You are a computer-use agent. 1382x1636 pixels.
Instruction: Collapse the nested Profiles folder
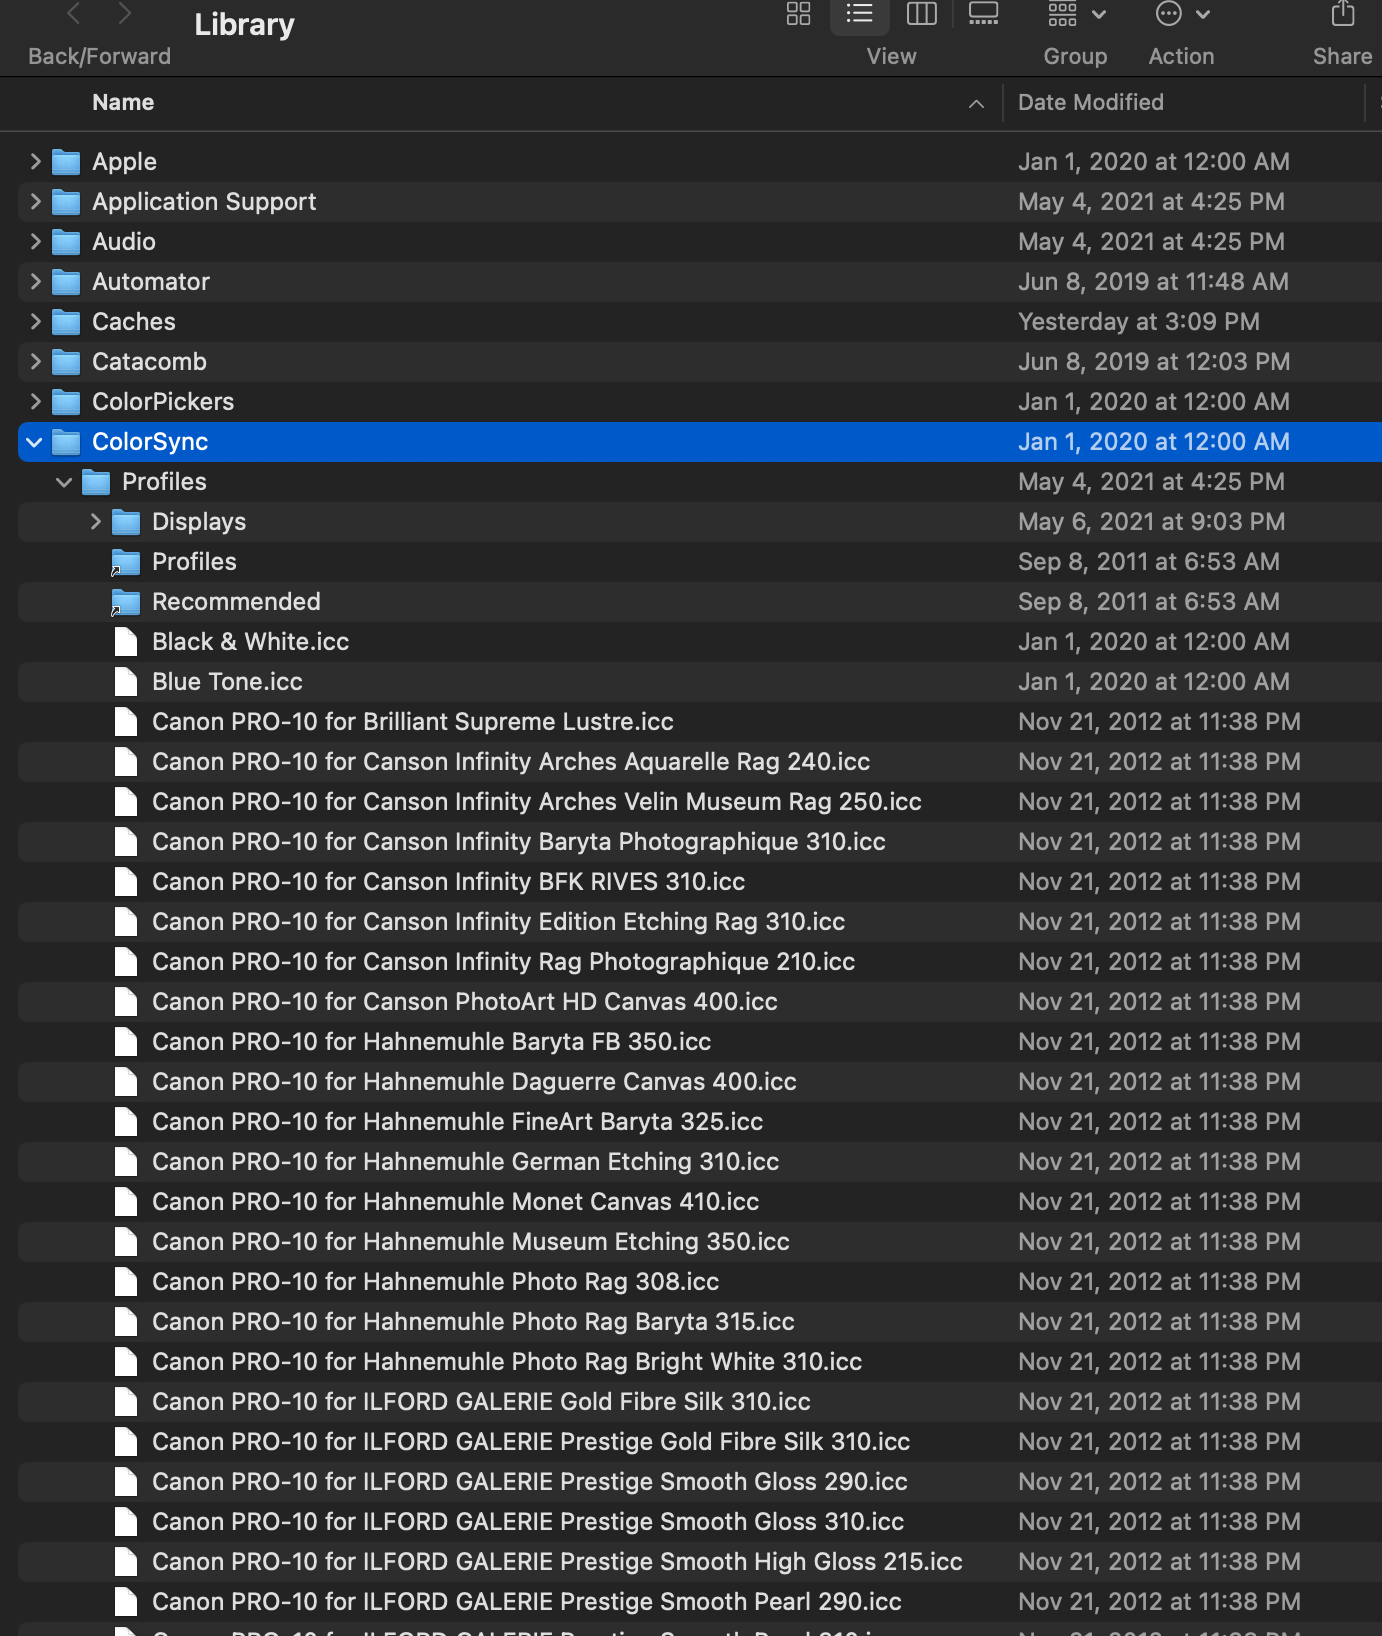(x=65, y=482)
